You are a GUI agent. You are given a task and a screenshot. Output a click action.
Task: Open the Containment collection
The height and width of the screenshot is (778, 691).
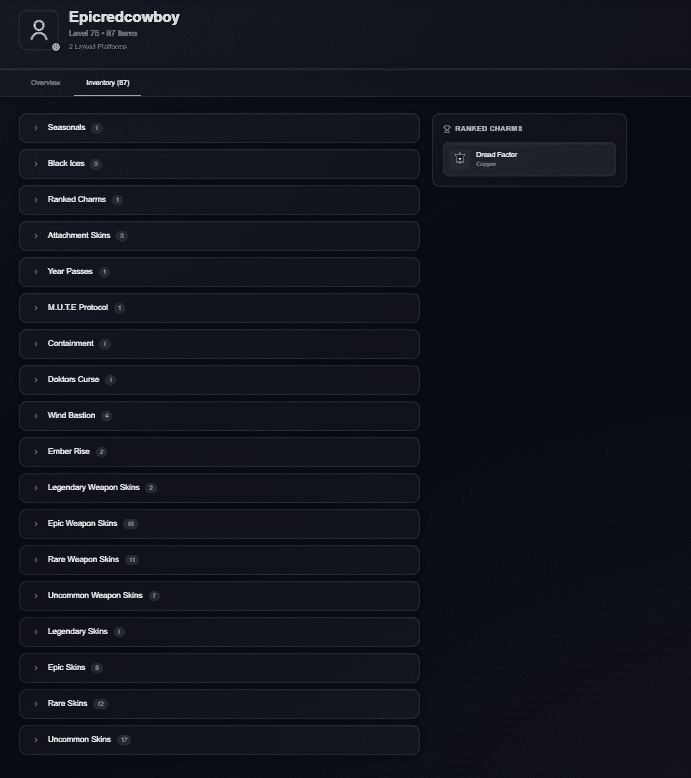[x=219, y=344]
